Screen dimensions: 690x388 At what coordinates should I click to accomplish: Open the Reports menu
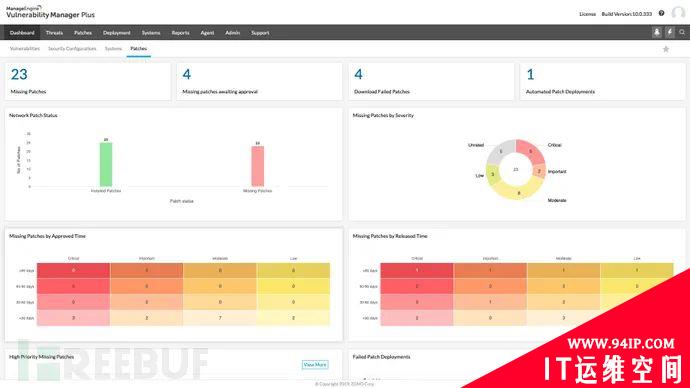(x=180, y=33)
